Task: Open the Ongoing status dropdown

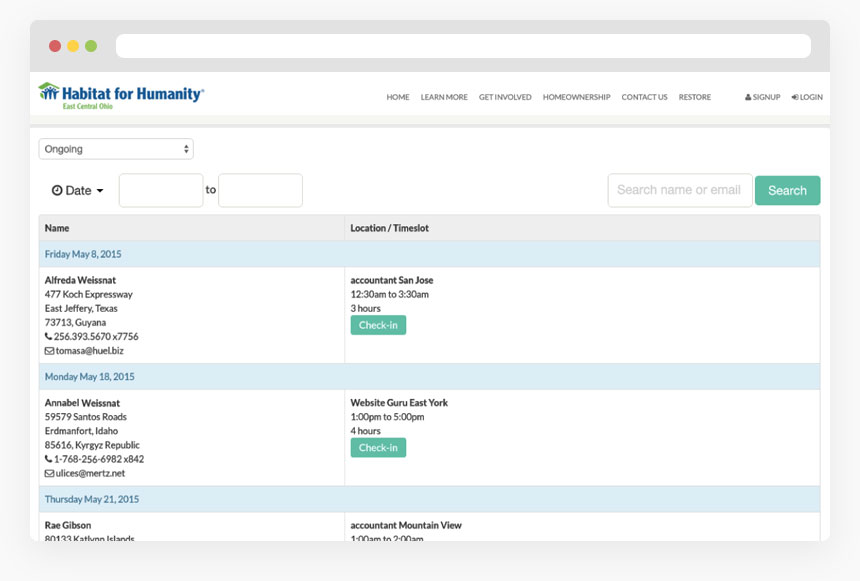Action: point(116,149)
